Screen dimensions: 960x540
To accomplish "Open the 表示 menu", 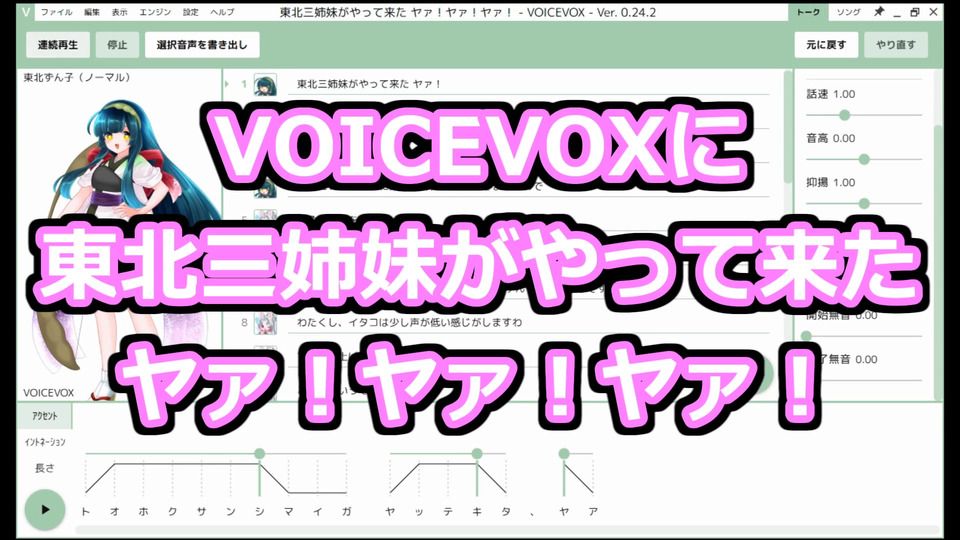I will click(119, 12).
